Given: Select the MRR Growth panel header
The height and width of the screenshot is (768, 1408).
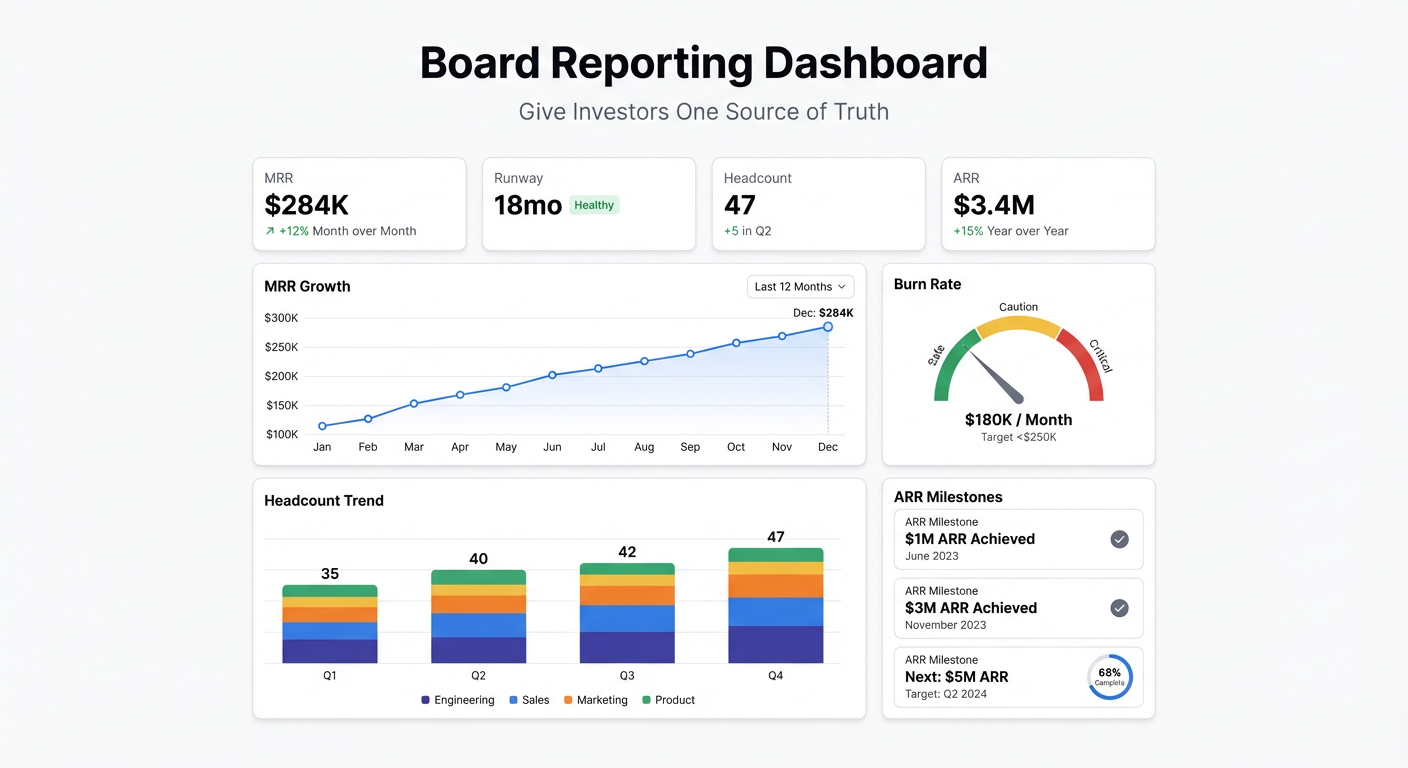Looking at the screenshot, I should pyautogui.click(x=307, y=286).
